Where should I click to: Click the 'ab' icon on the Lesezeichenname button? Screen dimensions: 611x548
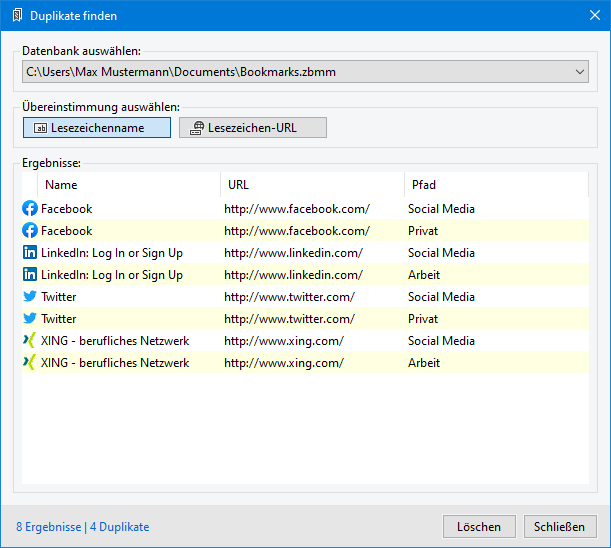click(x=41, y=128)
